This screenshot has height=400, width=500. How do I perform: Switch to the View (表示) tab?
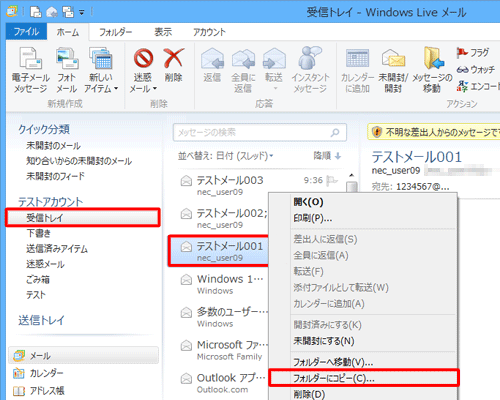163,32
